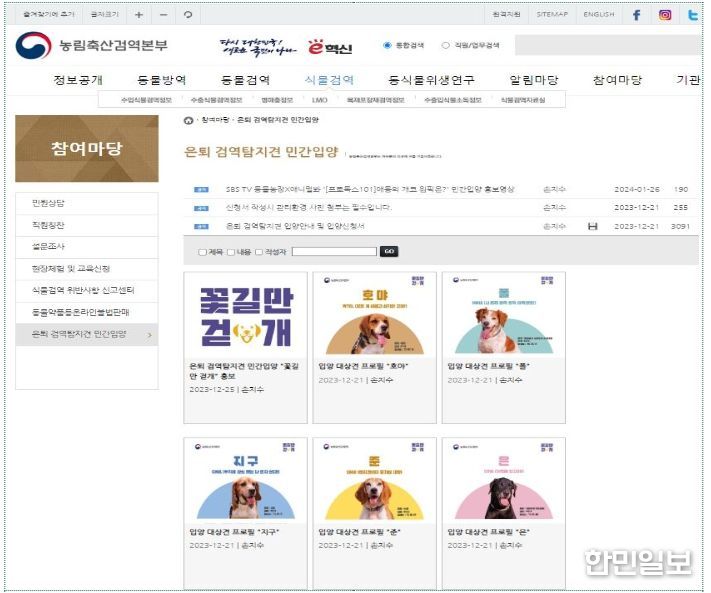This screenshot has height=593, width=711.
Task: Go home via breadcrumb house icon
Action: [x=188, y=120]
